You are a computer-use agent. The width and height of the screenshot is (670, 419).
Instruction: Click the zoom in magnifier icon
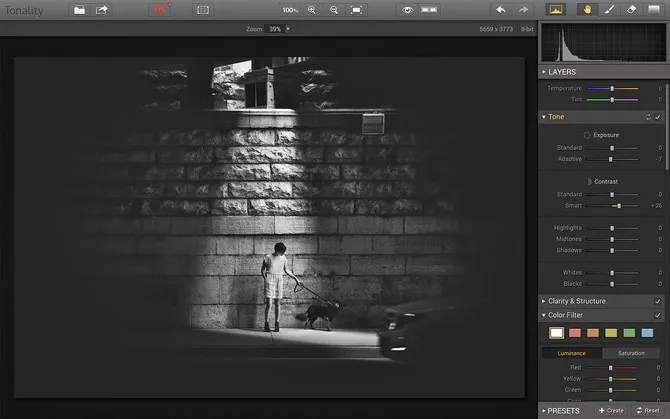[x=312, y=9]
